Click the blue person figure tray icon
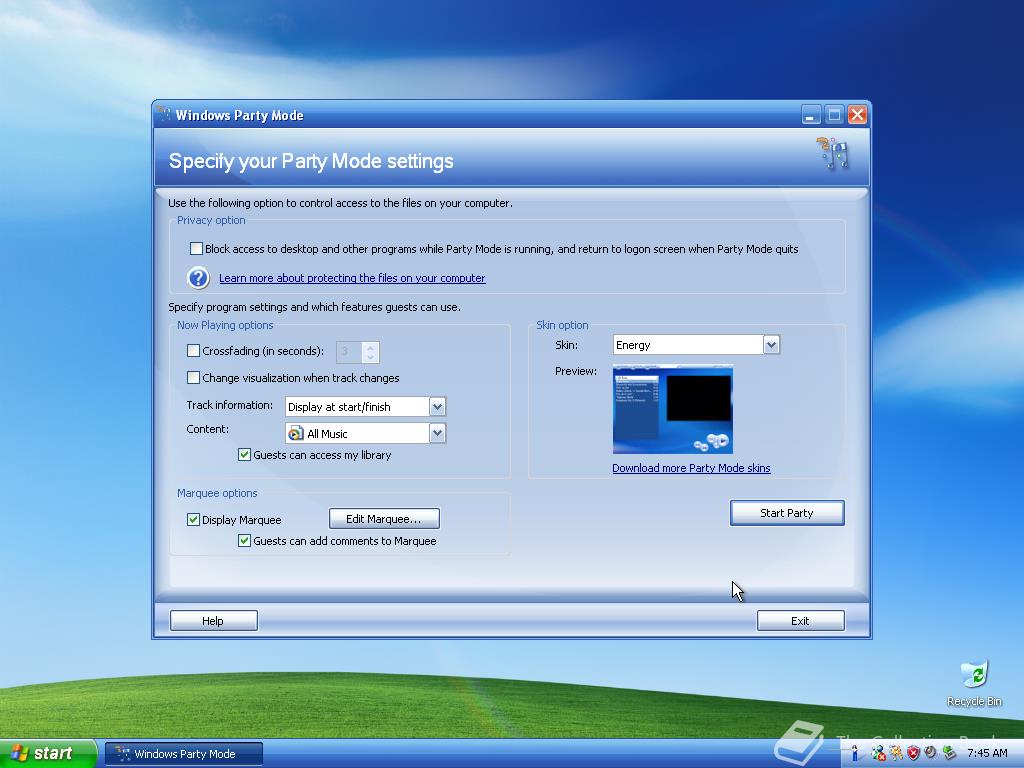The image size is (1024, 768). point(855,752)
